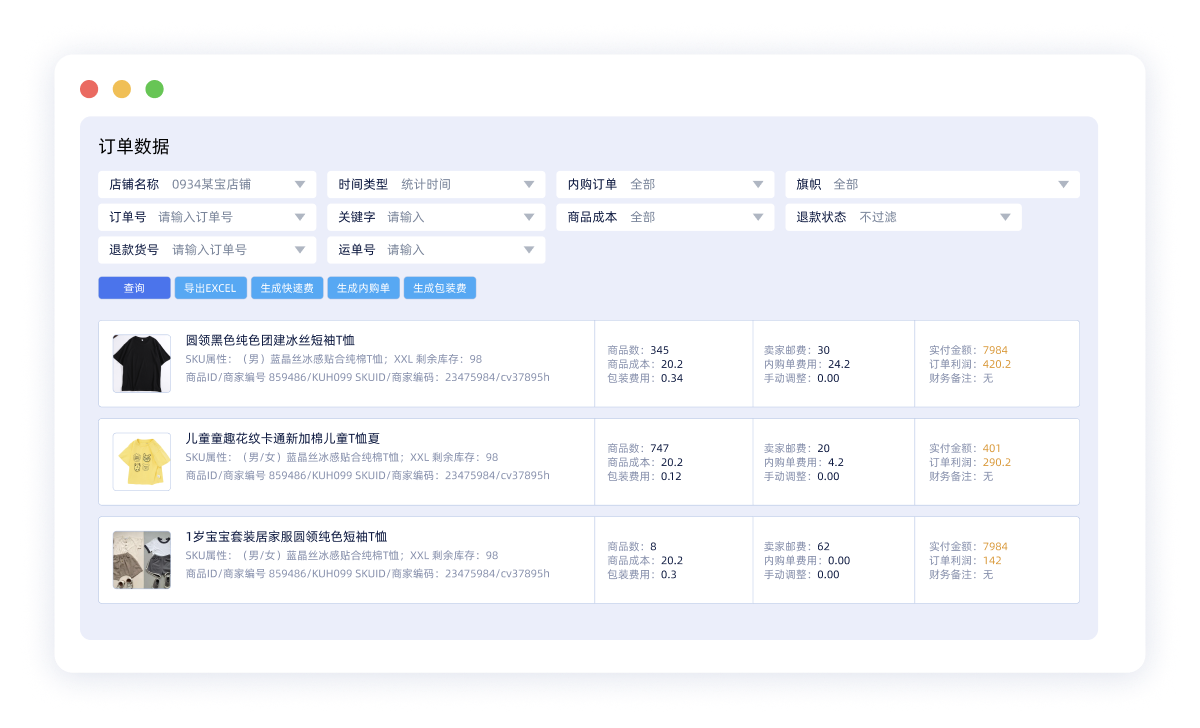The height and width of the screenshot is (728, 1200).
Task: Click 订单利润 value 420.2
Action: [997, 364]
